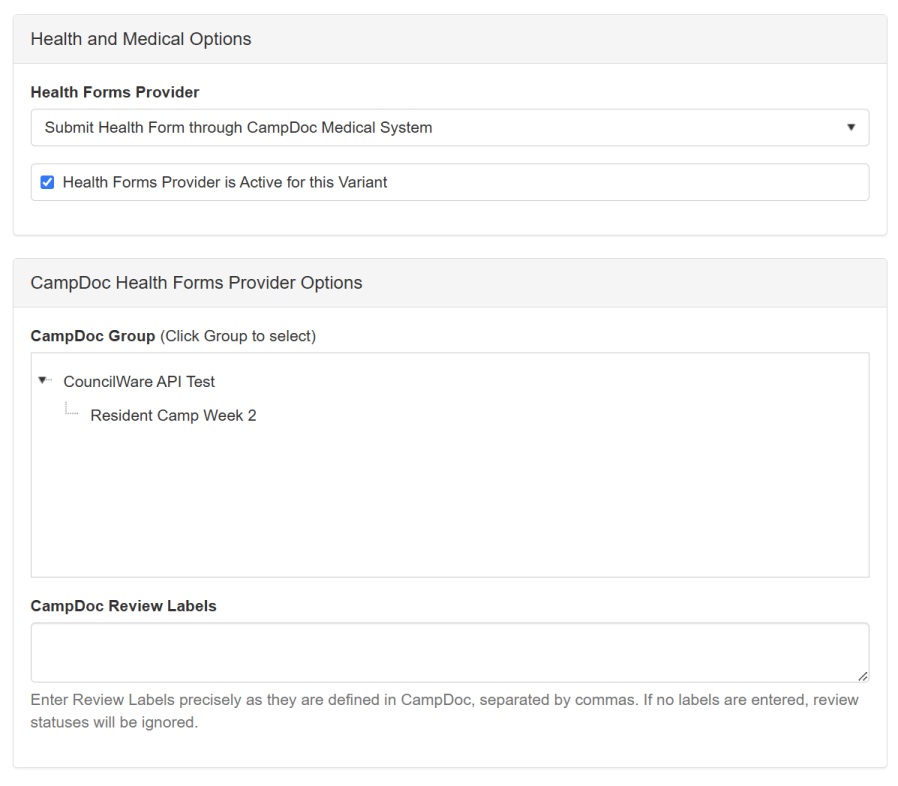The image size is (898, 786).
Task: Click the 'Health Forms Provider is Active' label text
Action: click(x=224, y=183)
